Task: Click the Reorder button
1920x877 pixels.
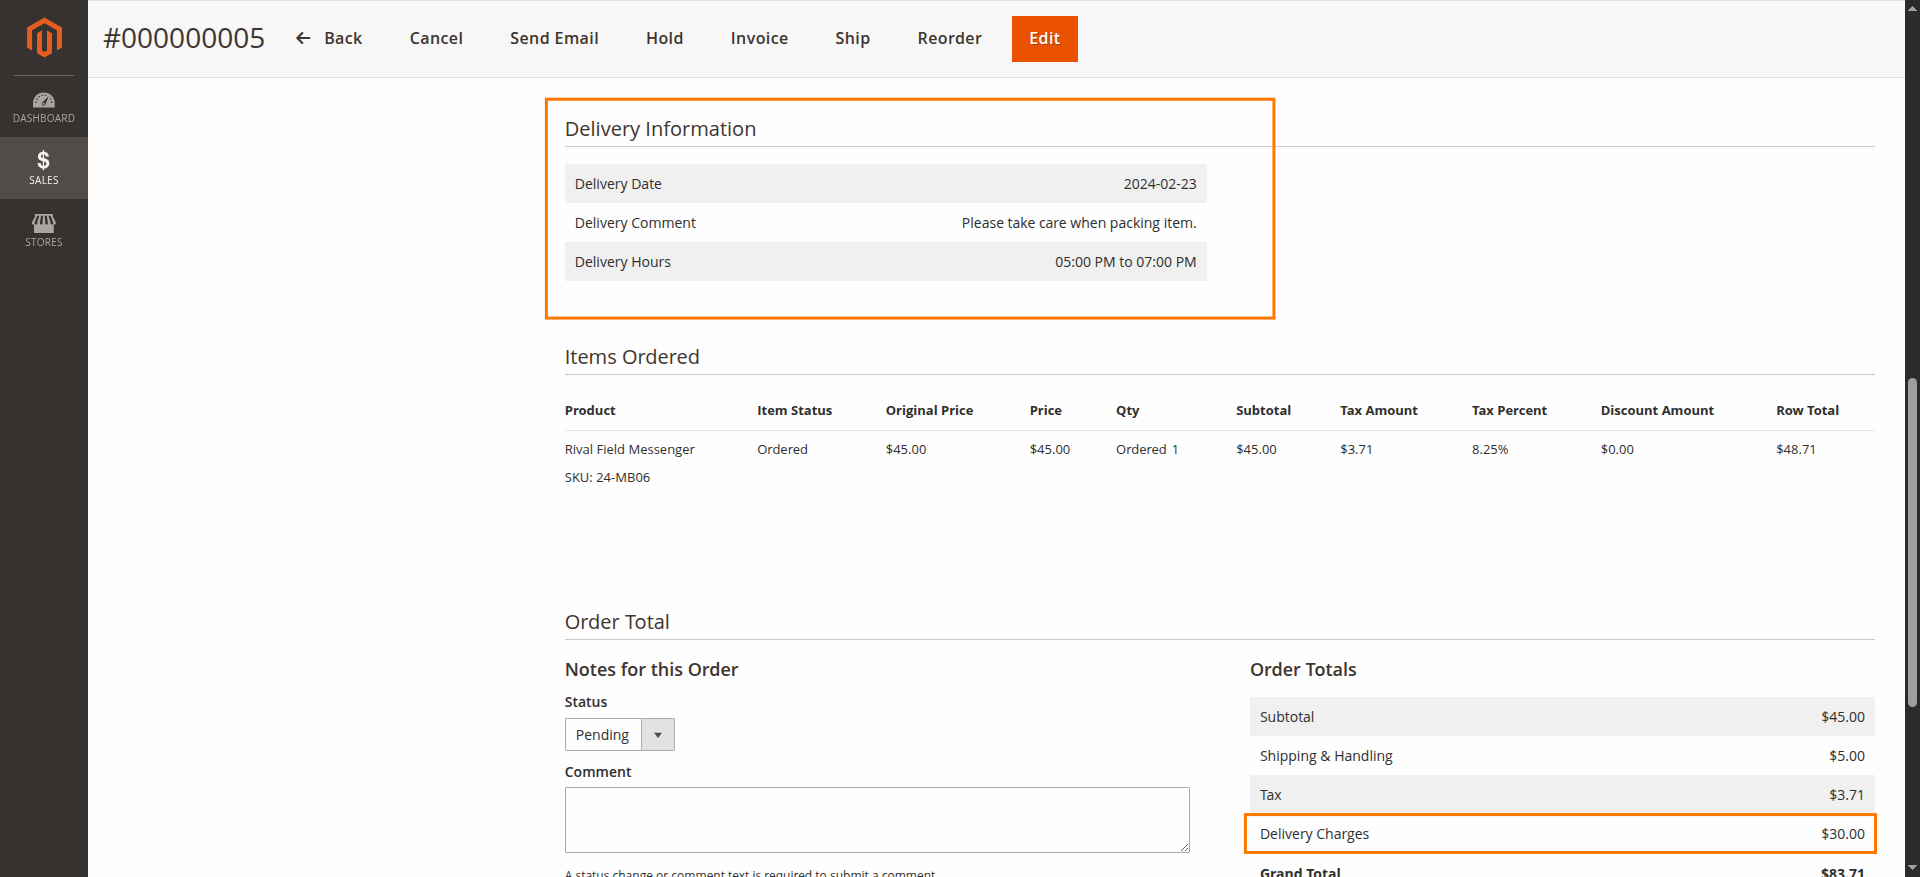Action: pyautogui.click(x=949, y=38)
